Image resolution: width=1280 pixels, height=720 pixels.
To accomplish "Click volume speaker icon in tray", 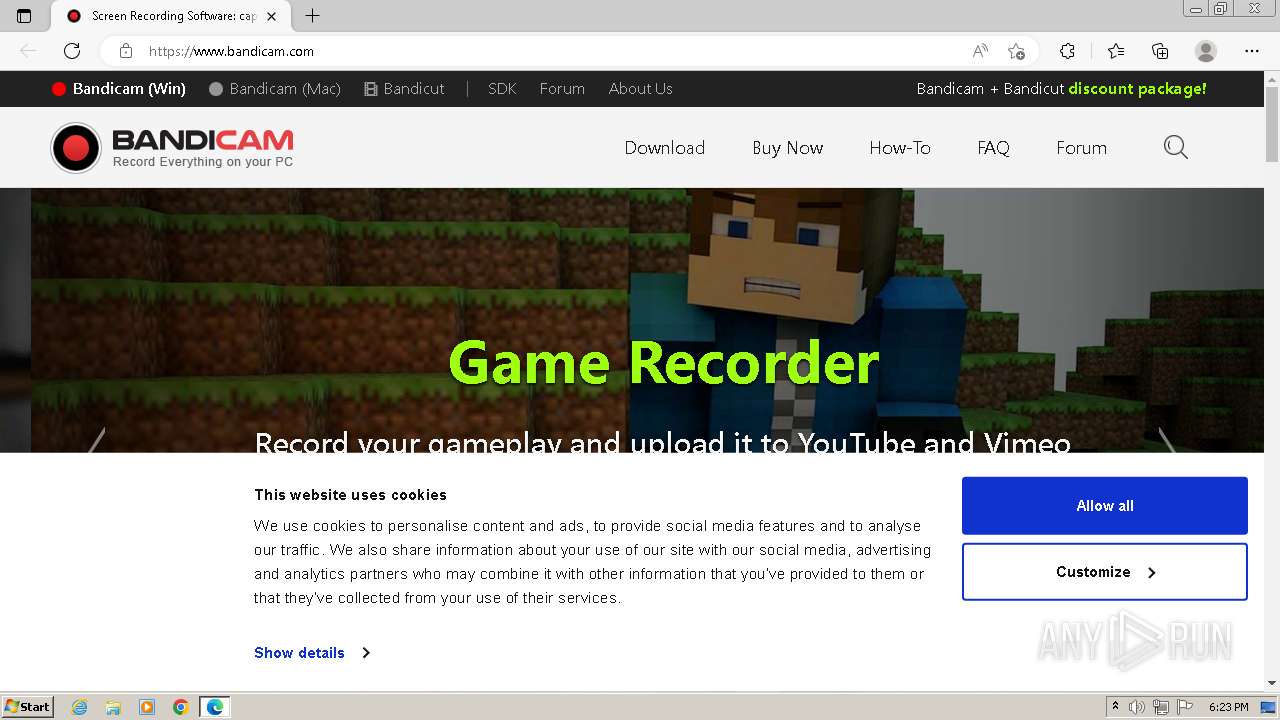I will point(1137,707).
